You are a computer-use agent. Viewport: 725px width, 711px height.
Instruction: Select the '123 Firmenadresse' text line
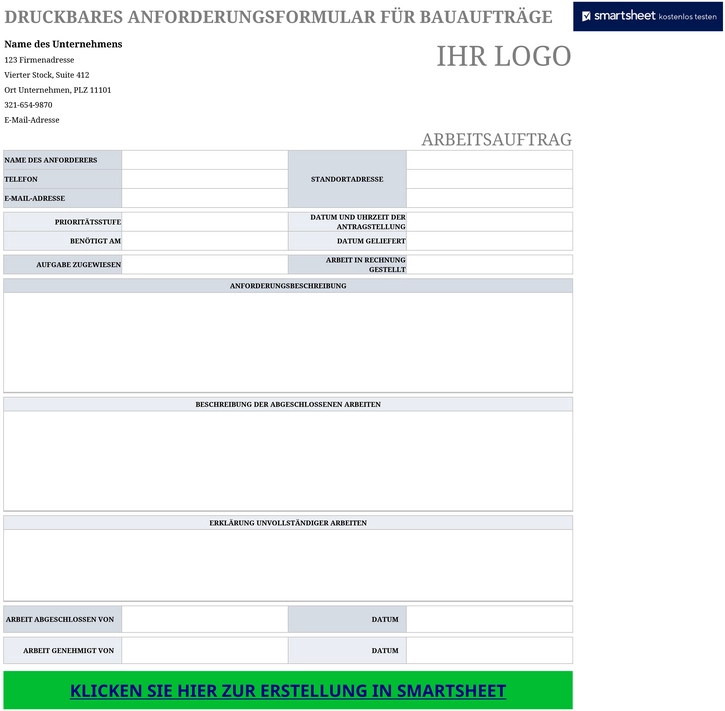(39, 60)
